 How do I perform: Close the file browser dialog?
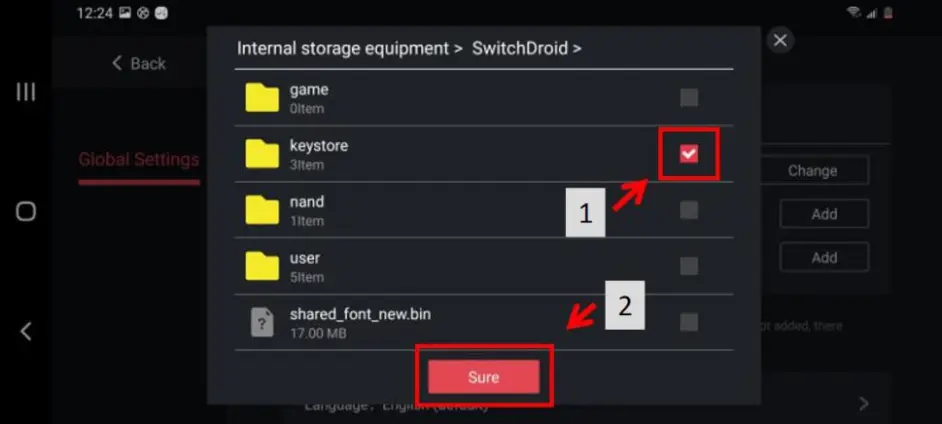pyautogui.click(x=780, y=41)
